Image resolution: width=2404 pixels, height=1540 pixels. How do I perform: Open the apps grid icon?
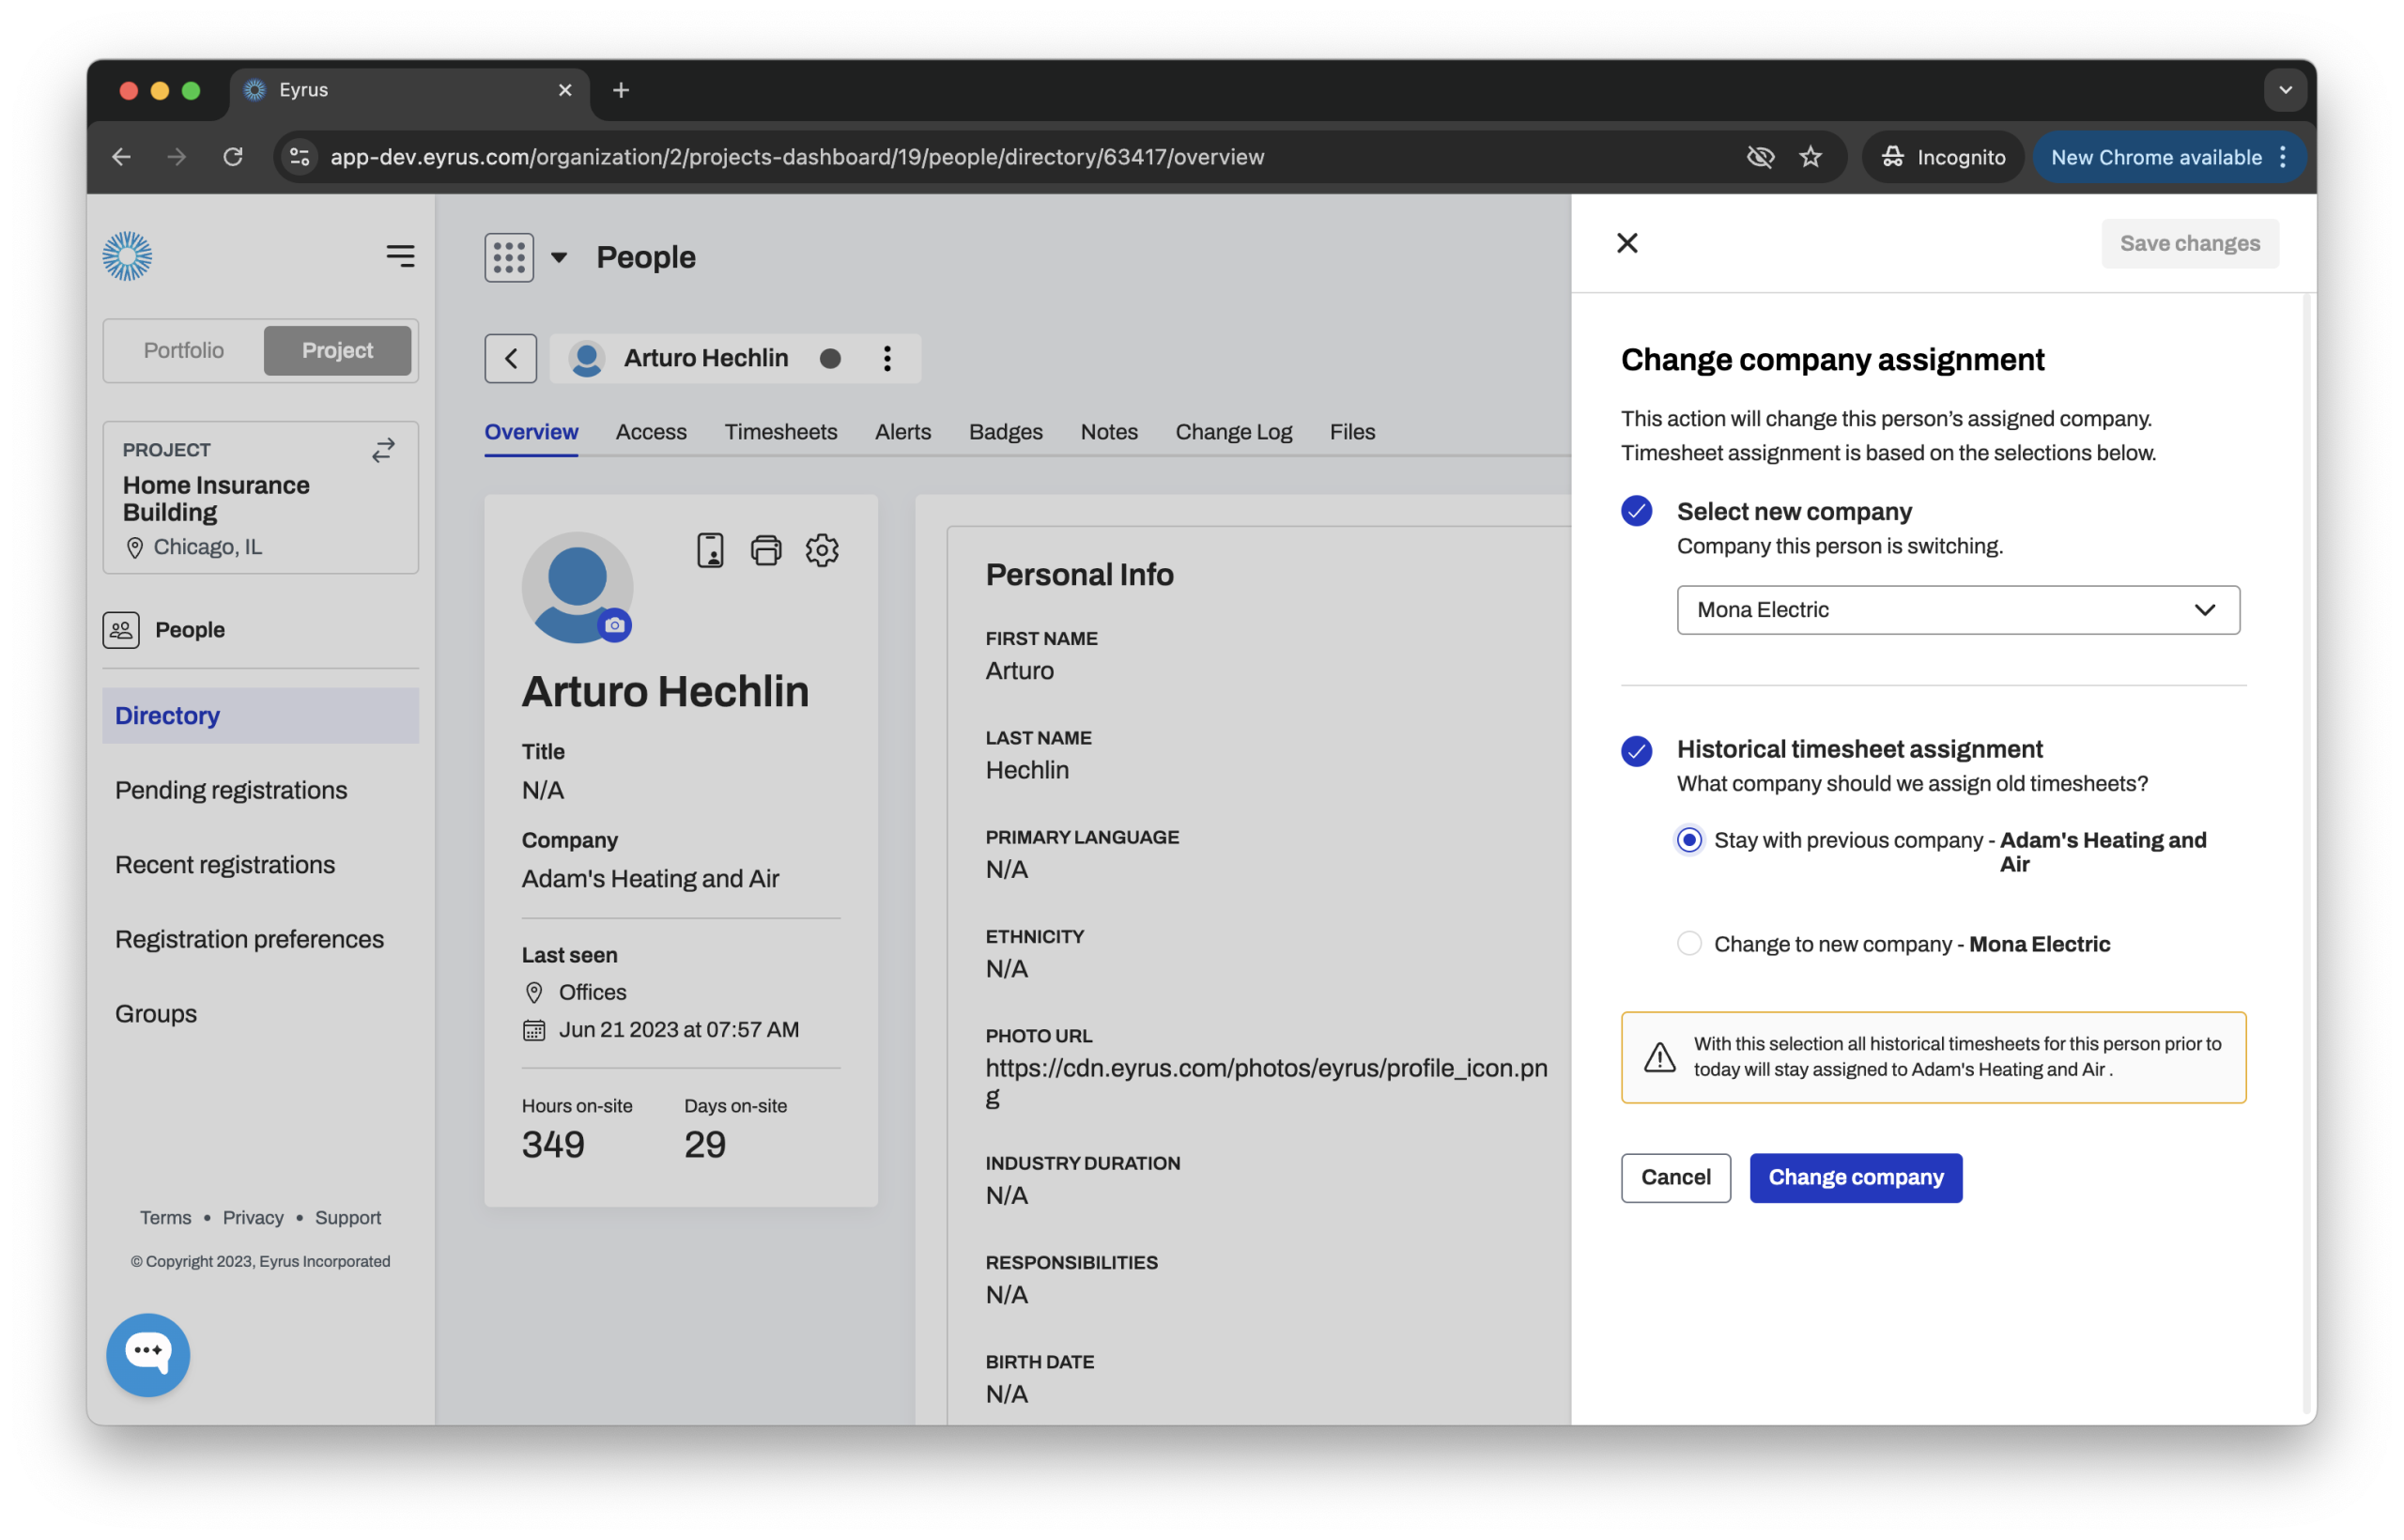tap(509, 257)
